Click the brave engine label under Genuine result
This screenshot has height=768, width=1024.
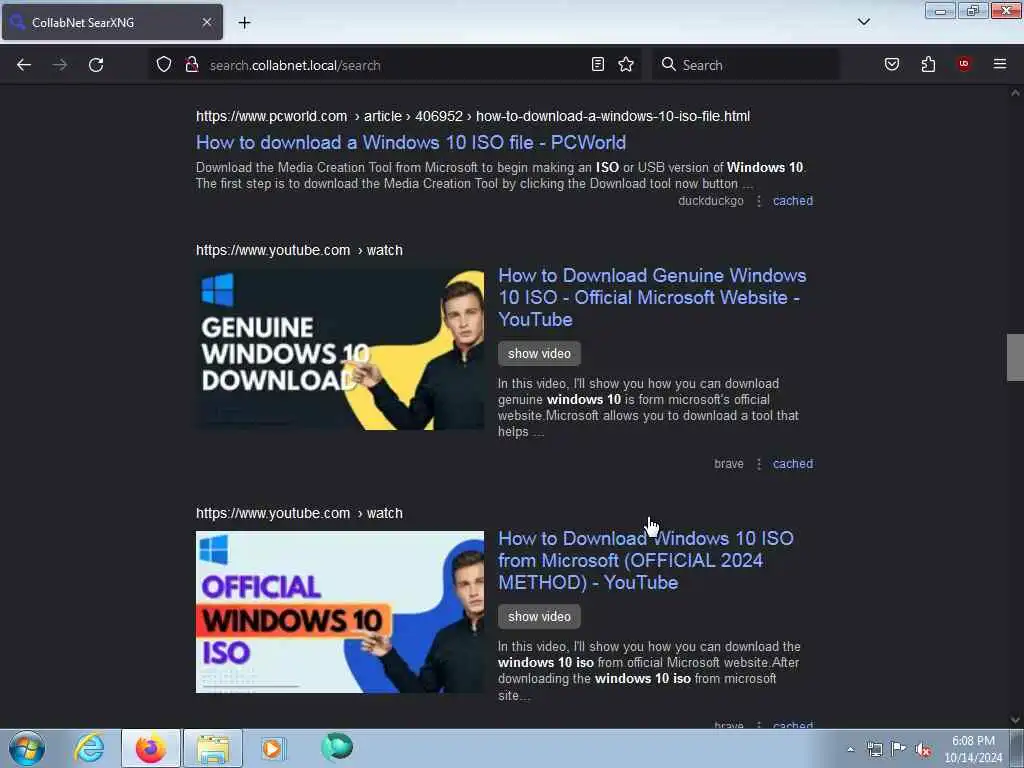coord(729,464)
